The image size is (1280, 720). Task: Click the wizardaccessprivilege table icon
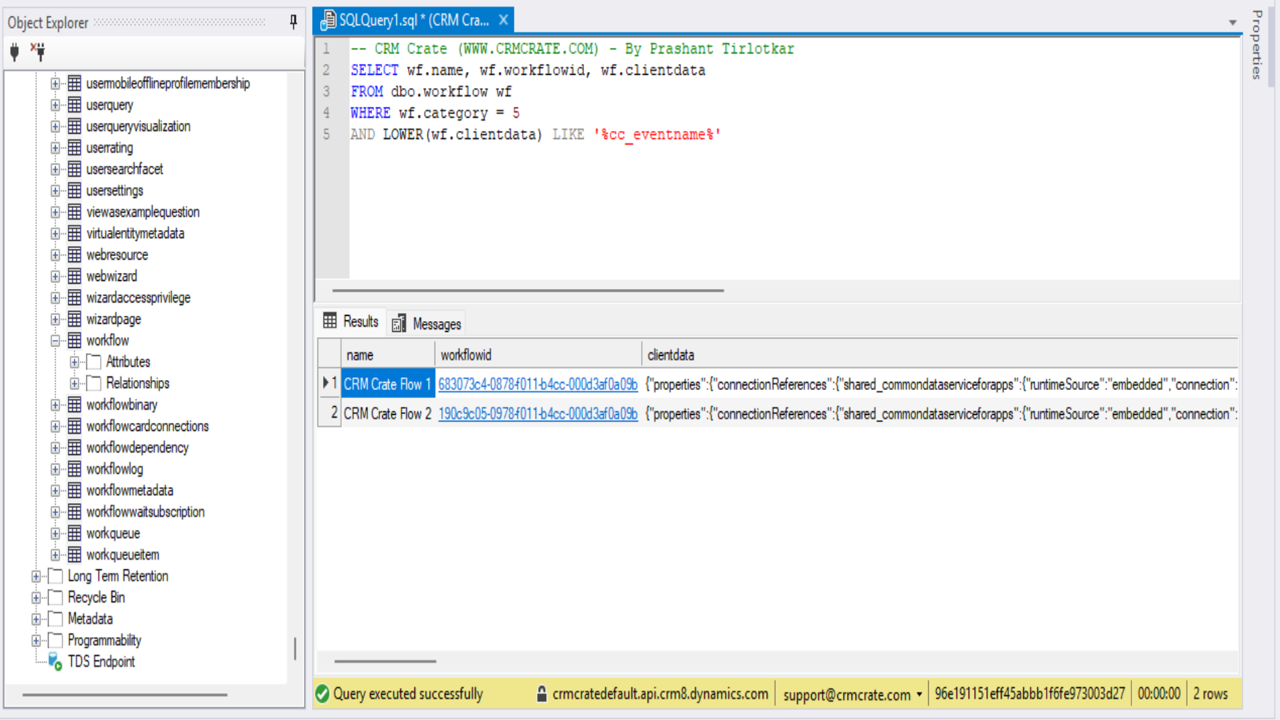click(74, 298)
